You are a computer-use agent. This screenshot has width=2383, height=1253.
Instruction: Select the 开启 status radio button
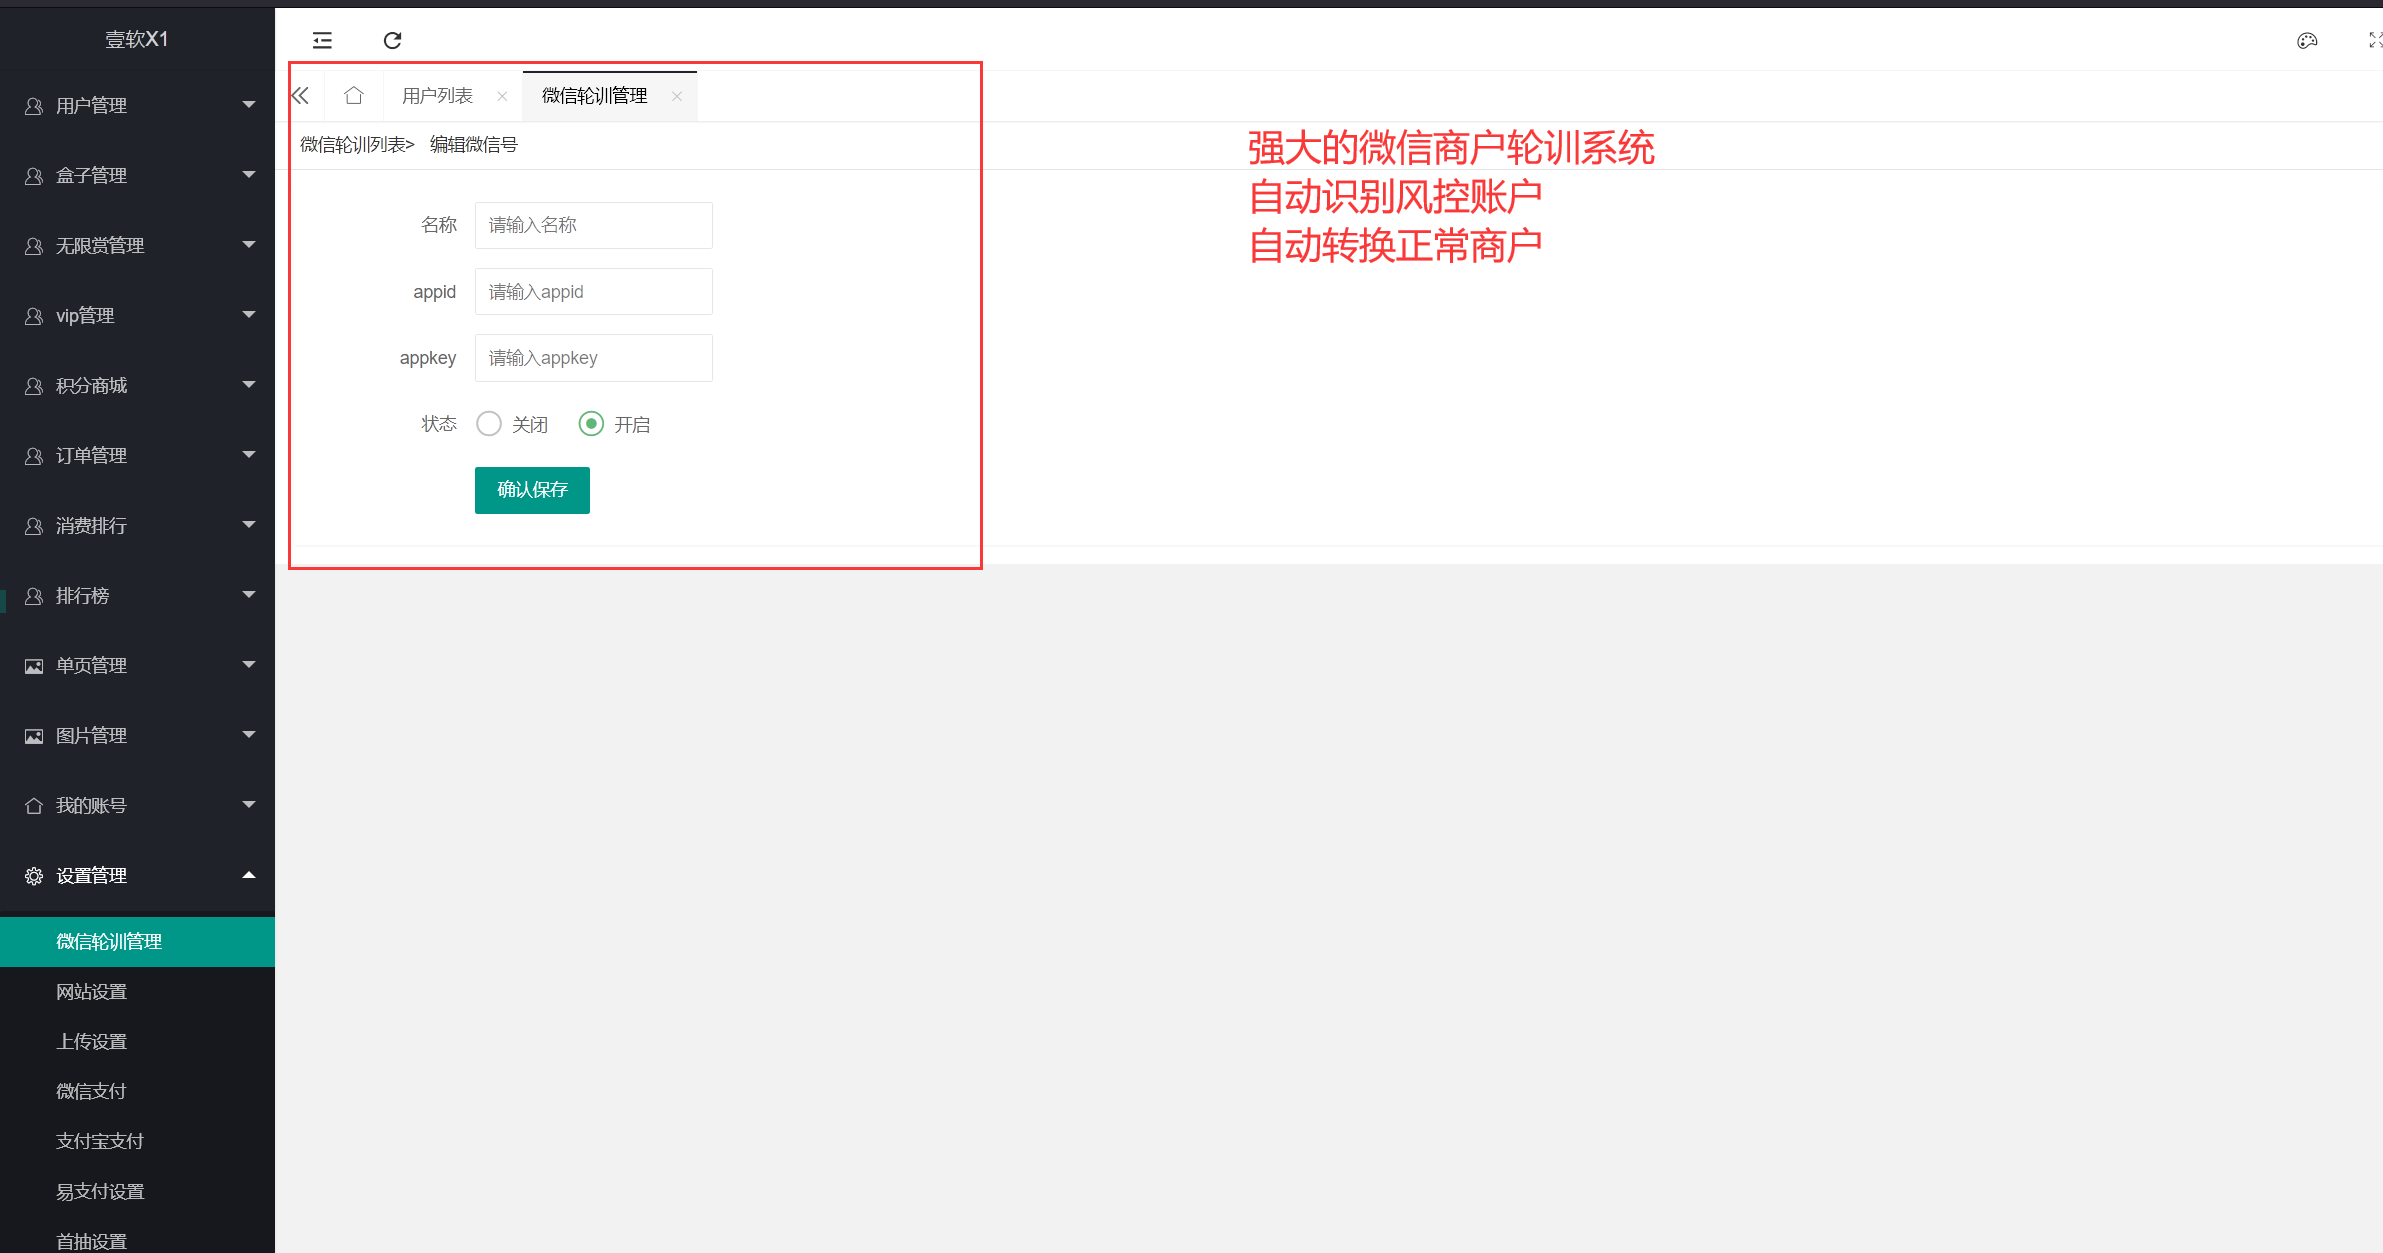[592, 423]
